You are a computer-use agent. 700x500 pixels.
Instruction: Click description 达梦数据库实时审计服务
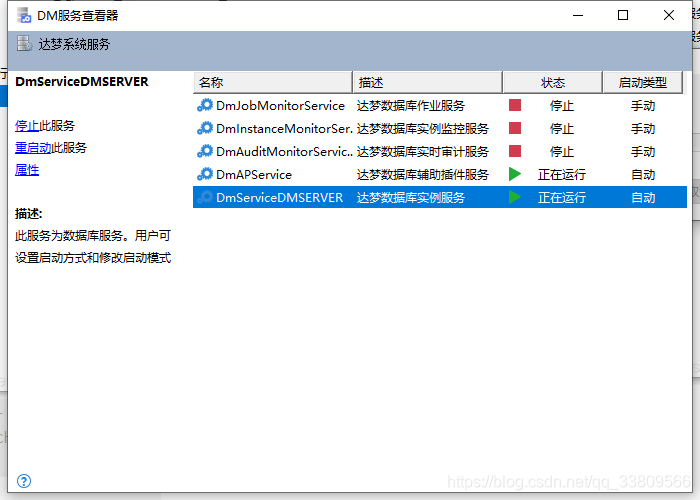423,151
